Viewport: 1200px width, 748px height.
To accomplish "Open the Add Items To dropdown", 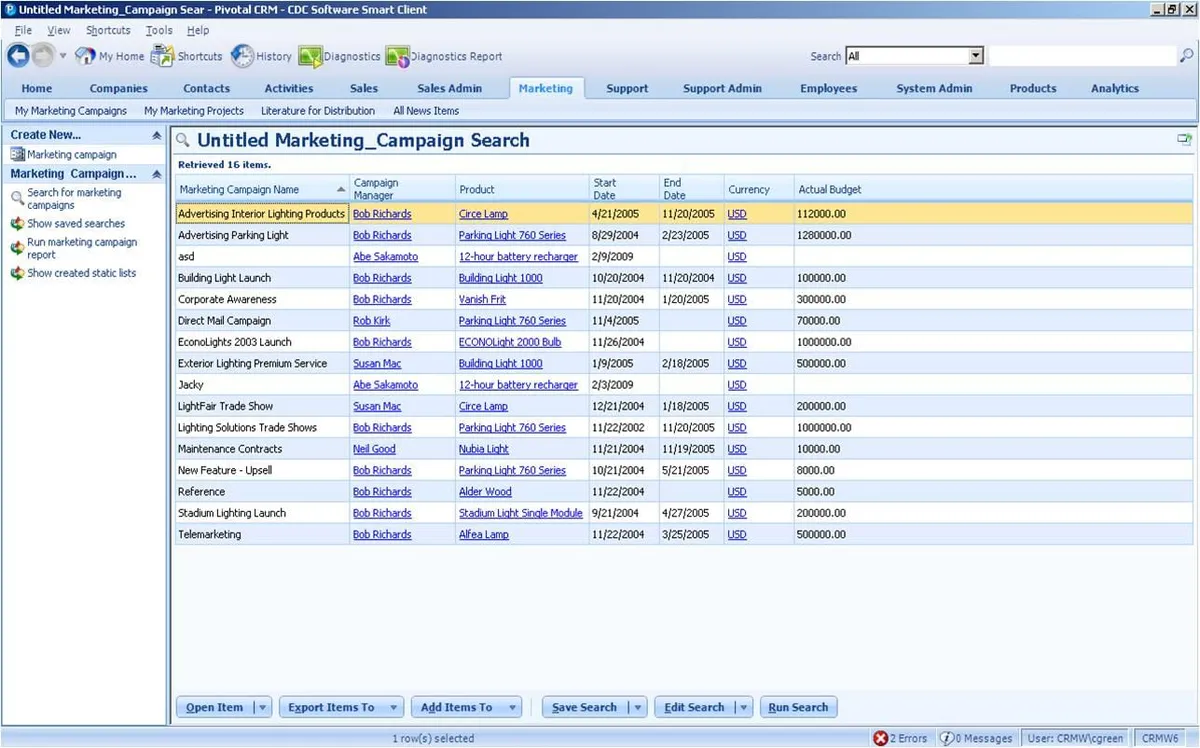I will [512, 707].
